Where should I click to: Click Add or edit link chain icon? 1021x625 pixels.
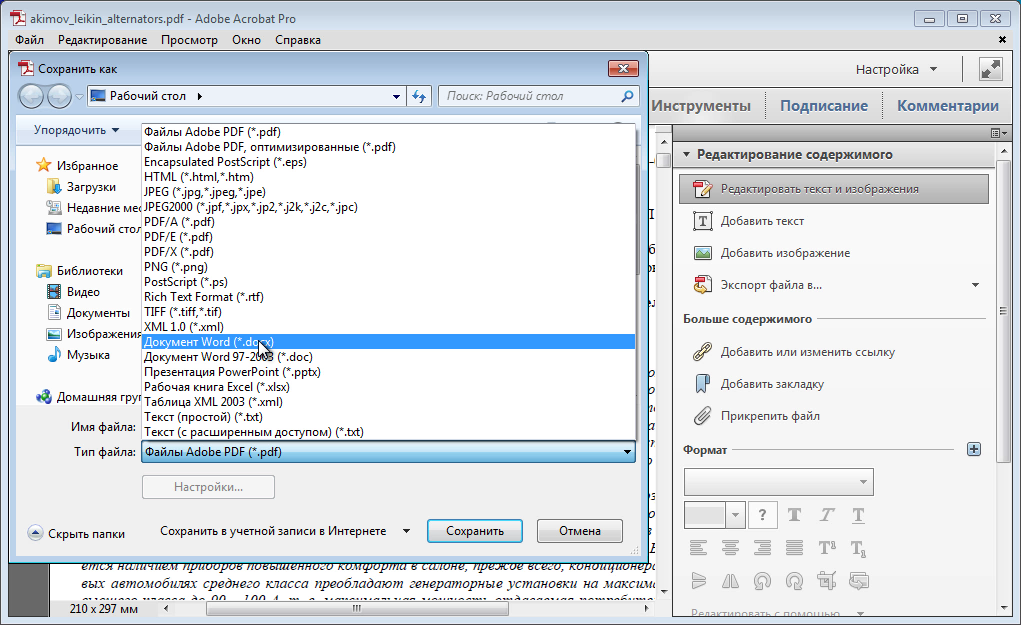[x=702, y=352]
